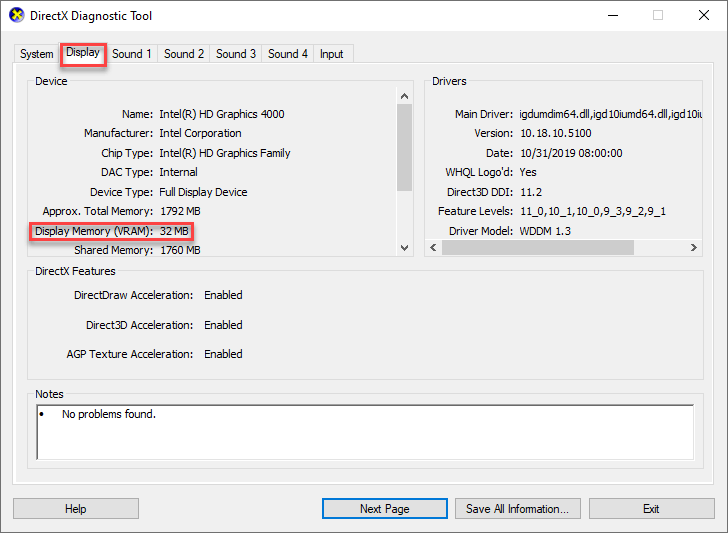This screenshot has height=533, width=728.
Task: Go to the Sound 2 tab
Action: tap(184, 54)
